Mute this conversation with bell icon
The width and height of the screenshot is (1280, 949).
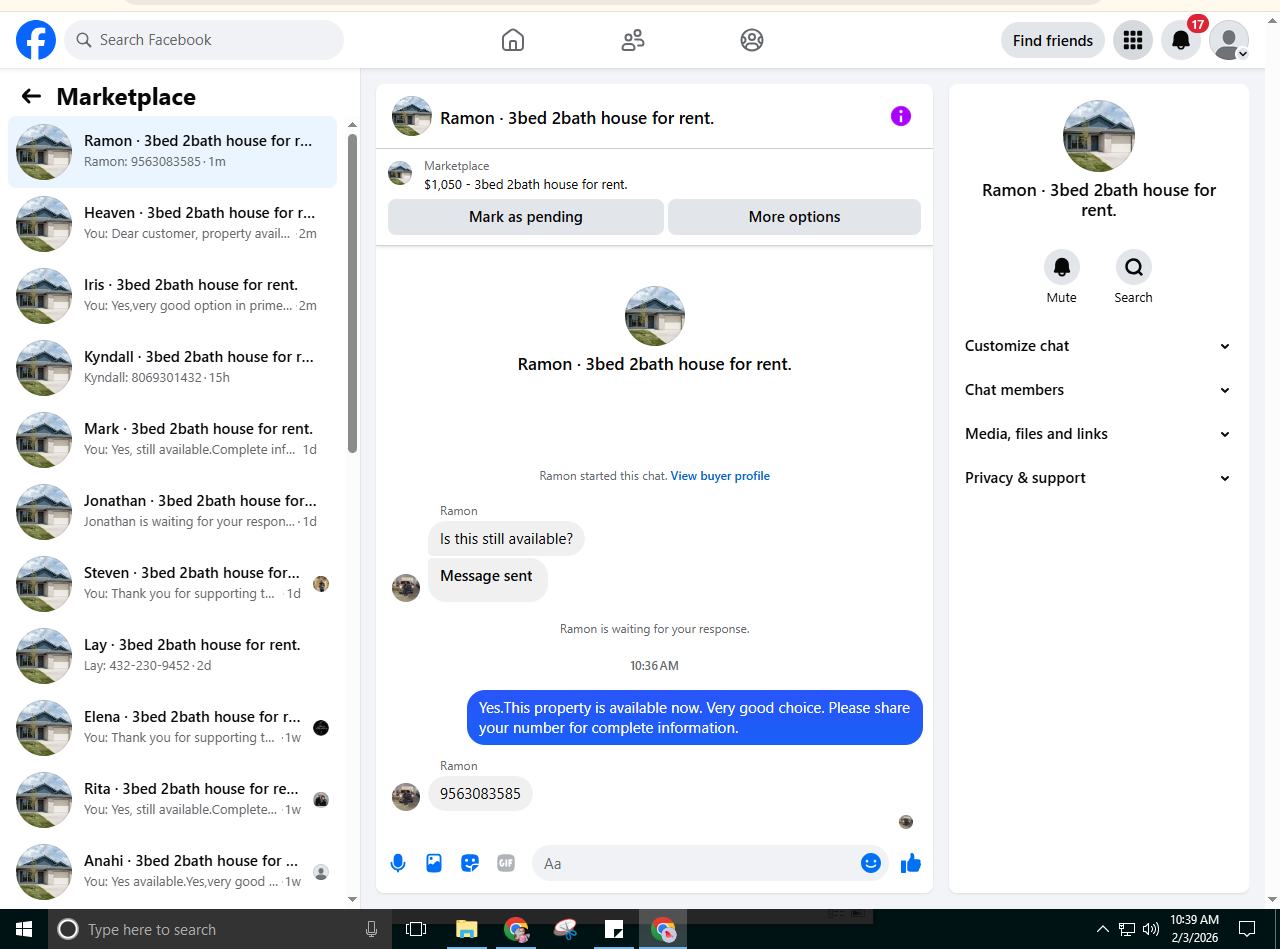click(x=1062, y=267)
